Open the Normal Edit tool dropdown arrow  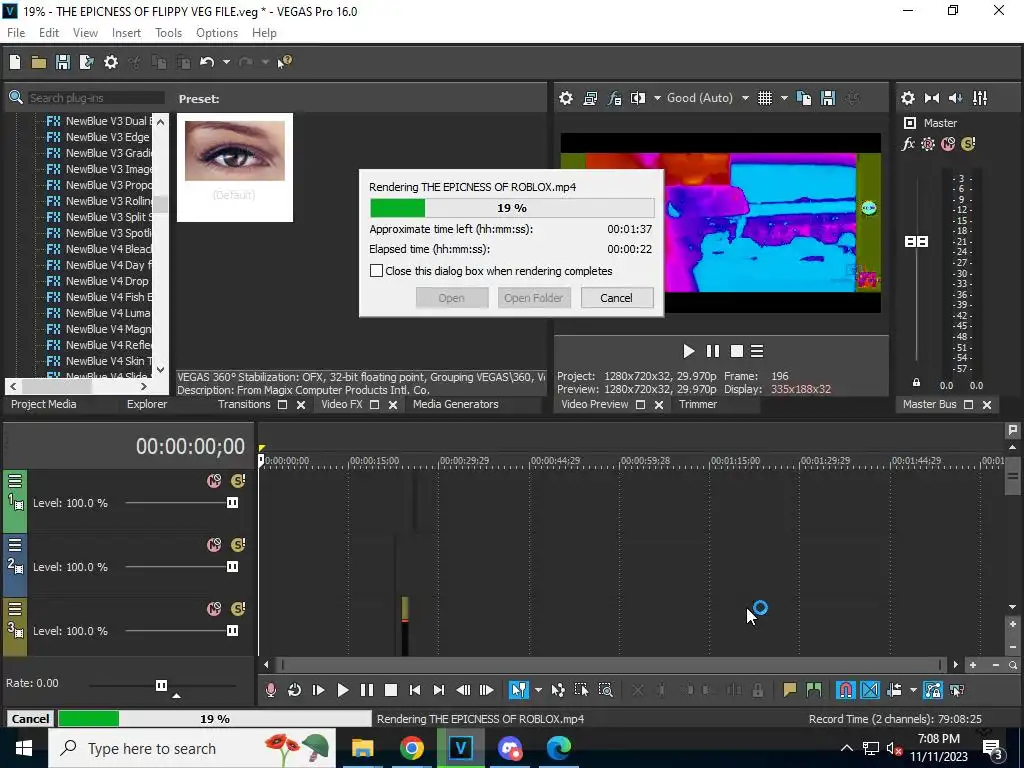pos(538,690)
